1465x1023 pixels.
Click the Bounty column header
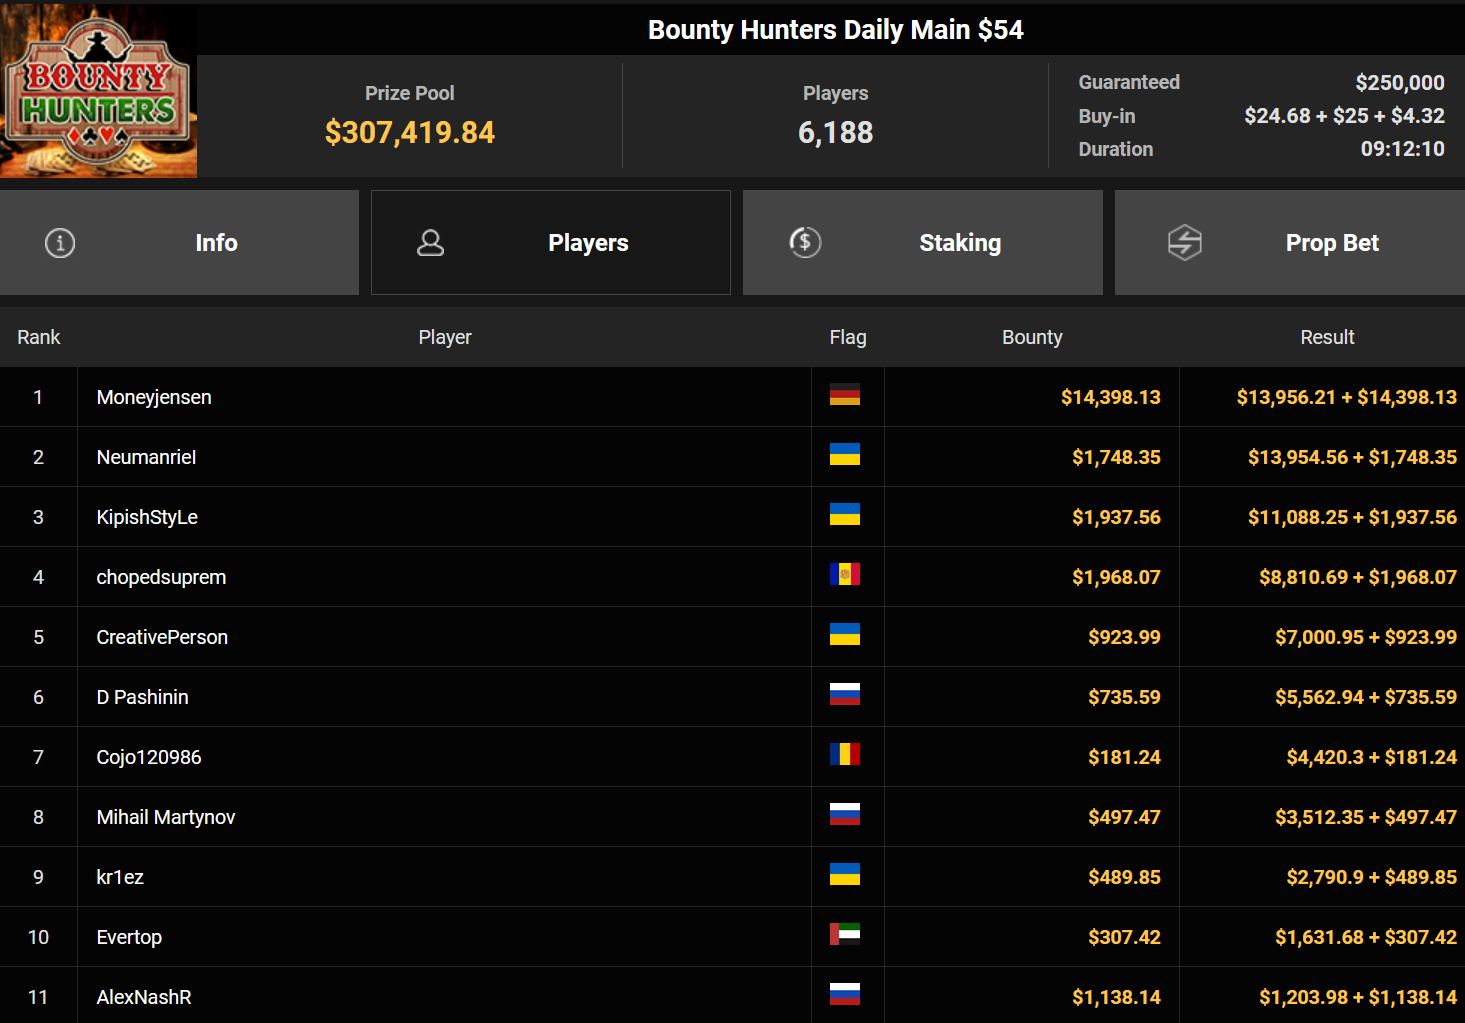coord(1032,338)
